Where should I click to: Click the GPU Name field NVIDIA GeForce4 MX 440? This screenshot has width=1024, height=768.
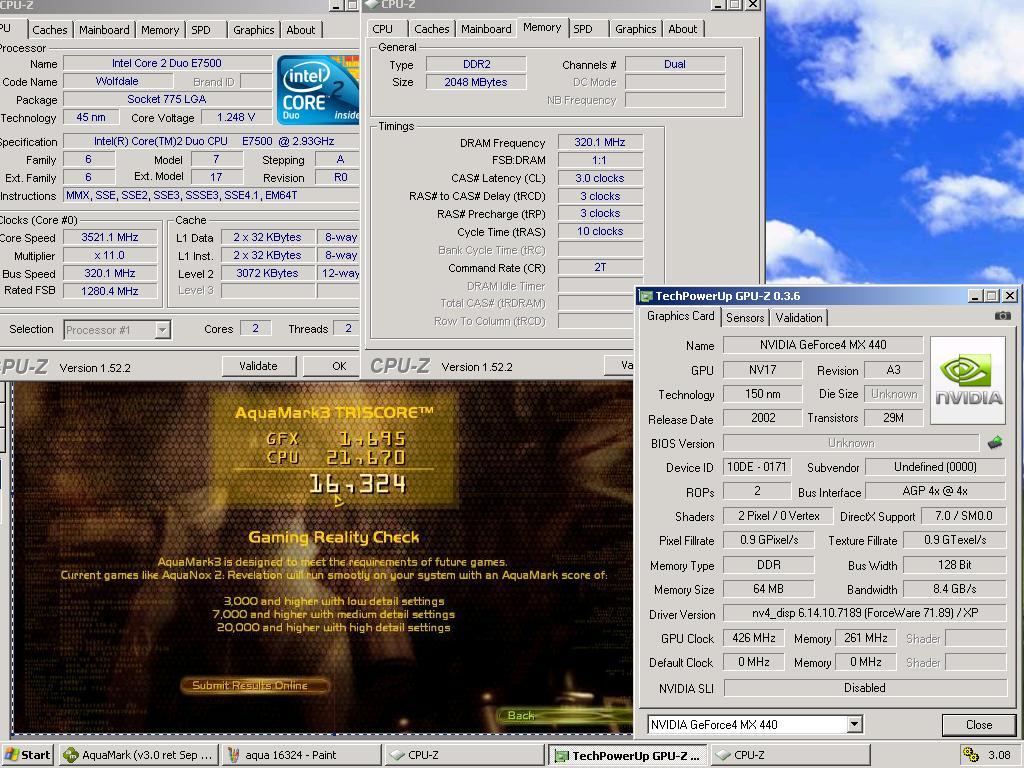click(x=823, y=345)
